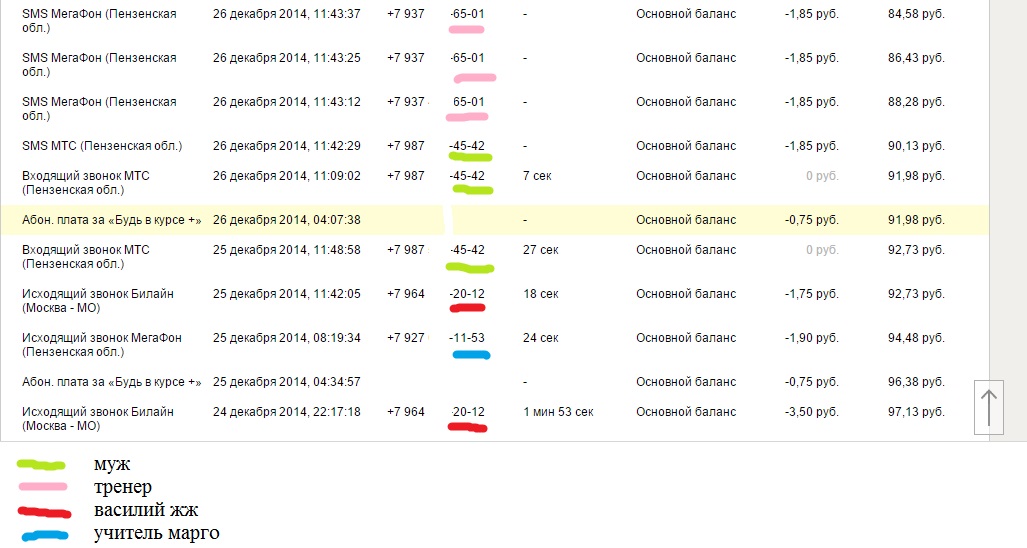Image resolution: width=1027 pixels, height=548 pixels.
Task: Click the legend label тренер
Action: click(123, 487)
